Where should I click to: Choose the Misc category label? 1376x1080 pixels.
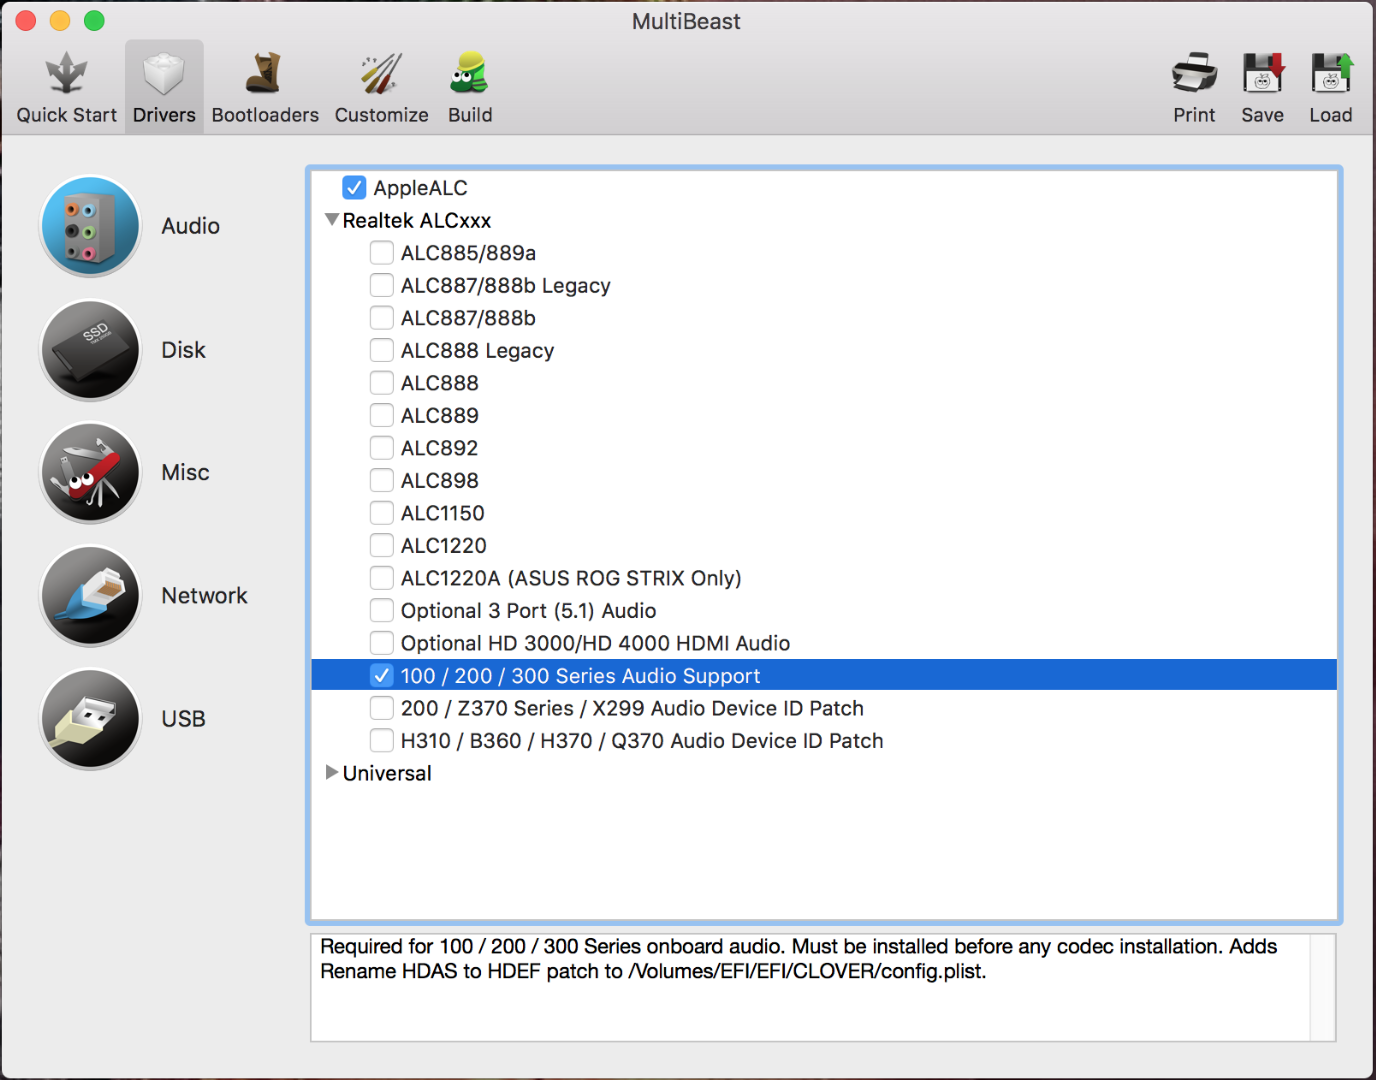tap(185, 473)
